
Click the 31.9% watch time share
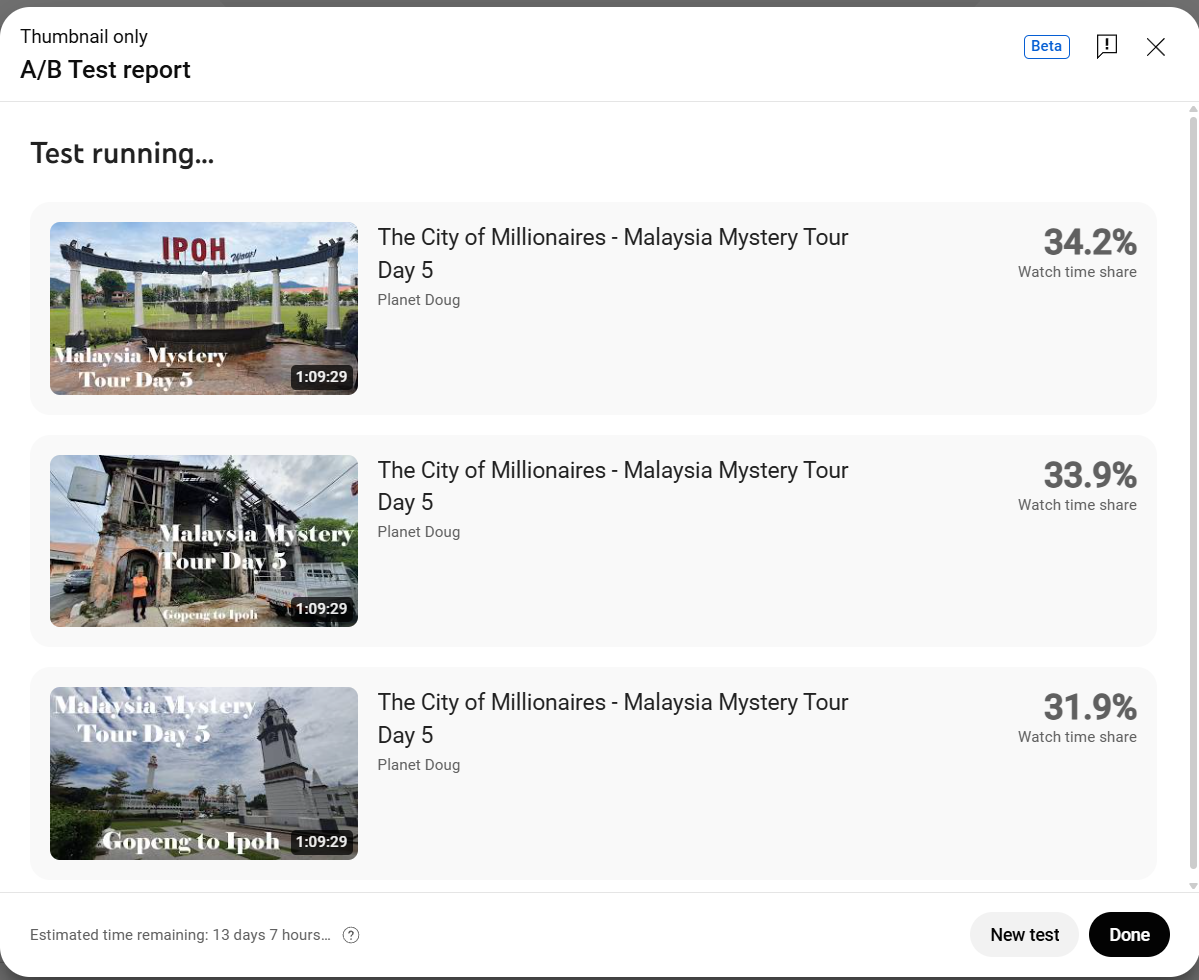coord(1089,707)
